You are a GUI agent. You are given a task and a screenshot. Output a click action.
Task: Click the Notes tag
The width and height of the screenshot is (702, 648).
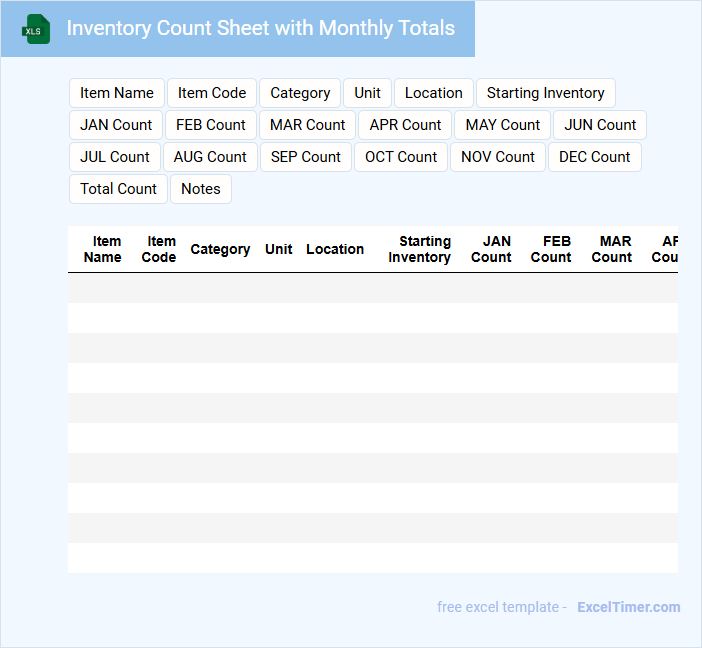[201, 189]
